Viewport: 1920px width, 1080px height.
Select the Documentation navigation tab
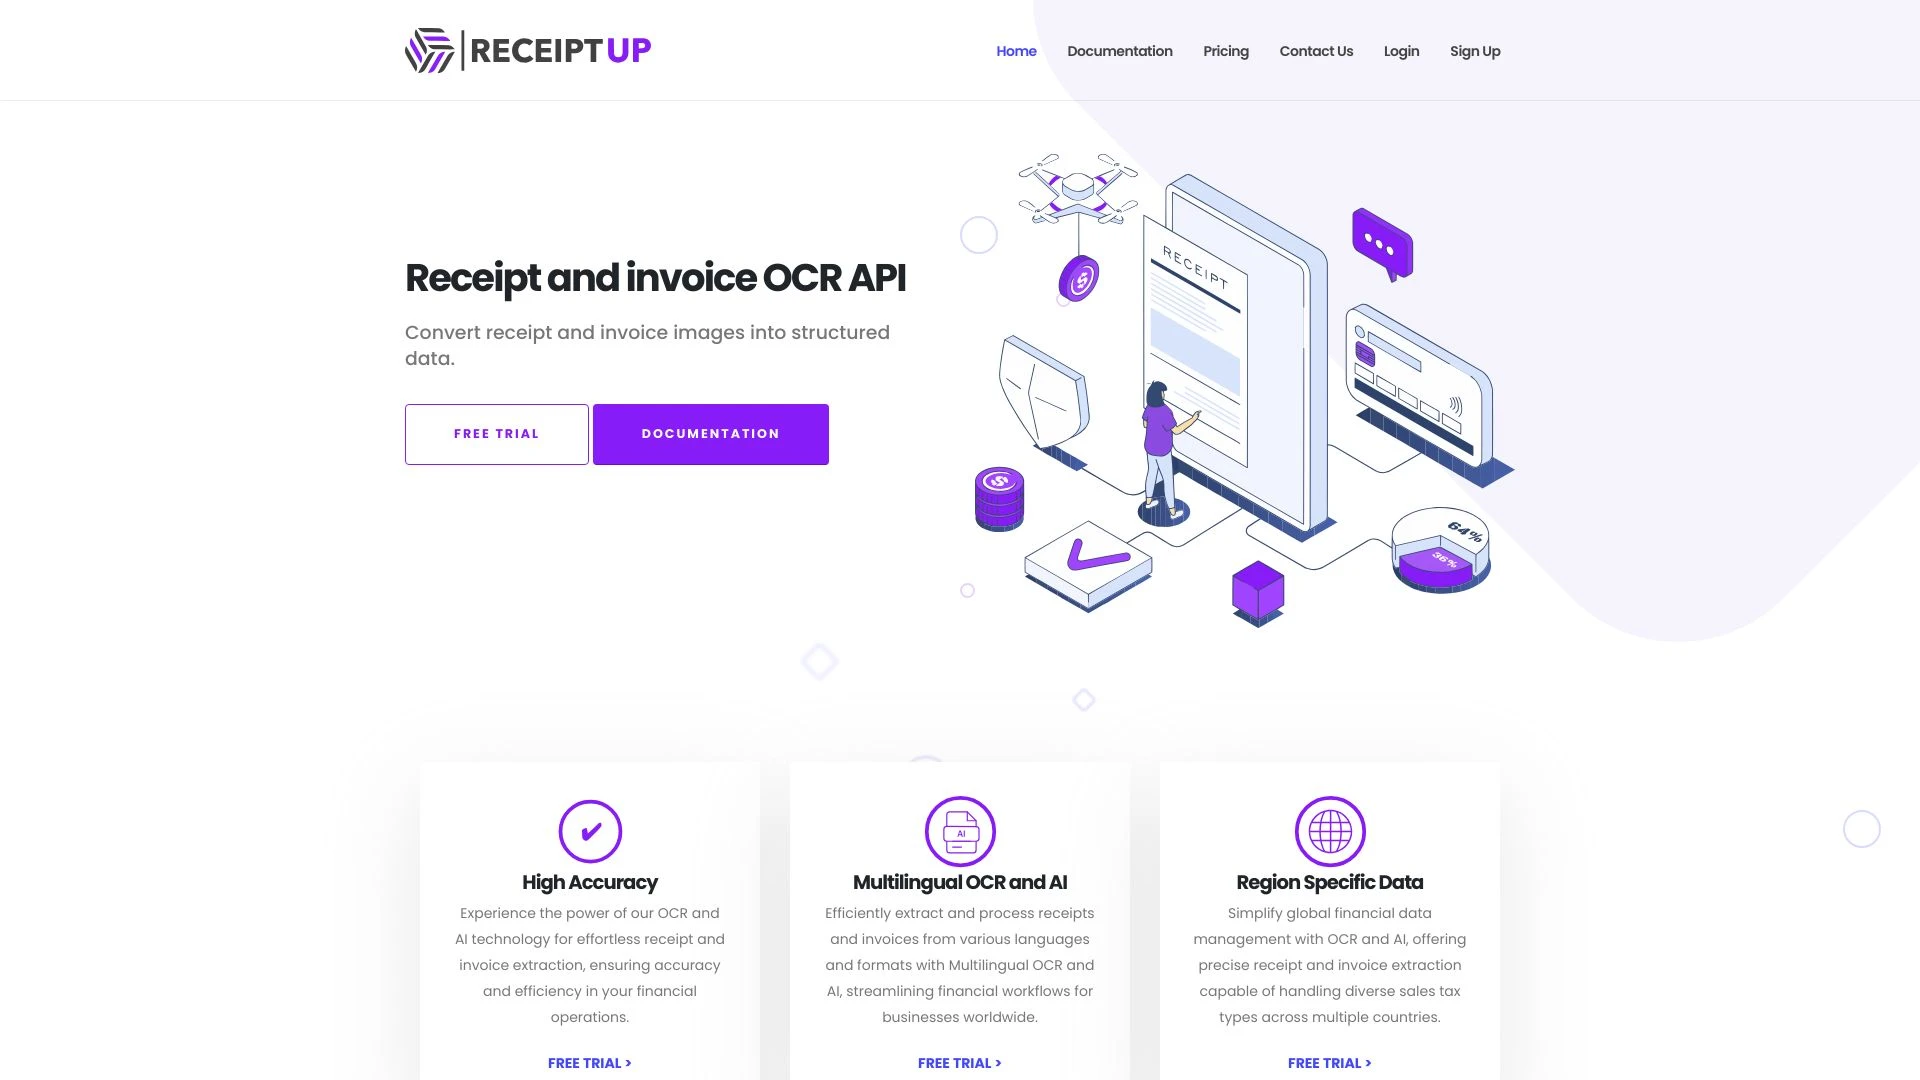click(x=1120, y=50)
